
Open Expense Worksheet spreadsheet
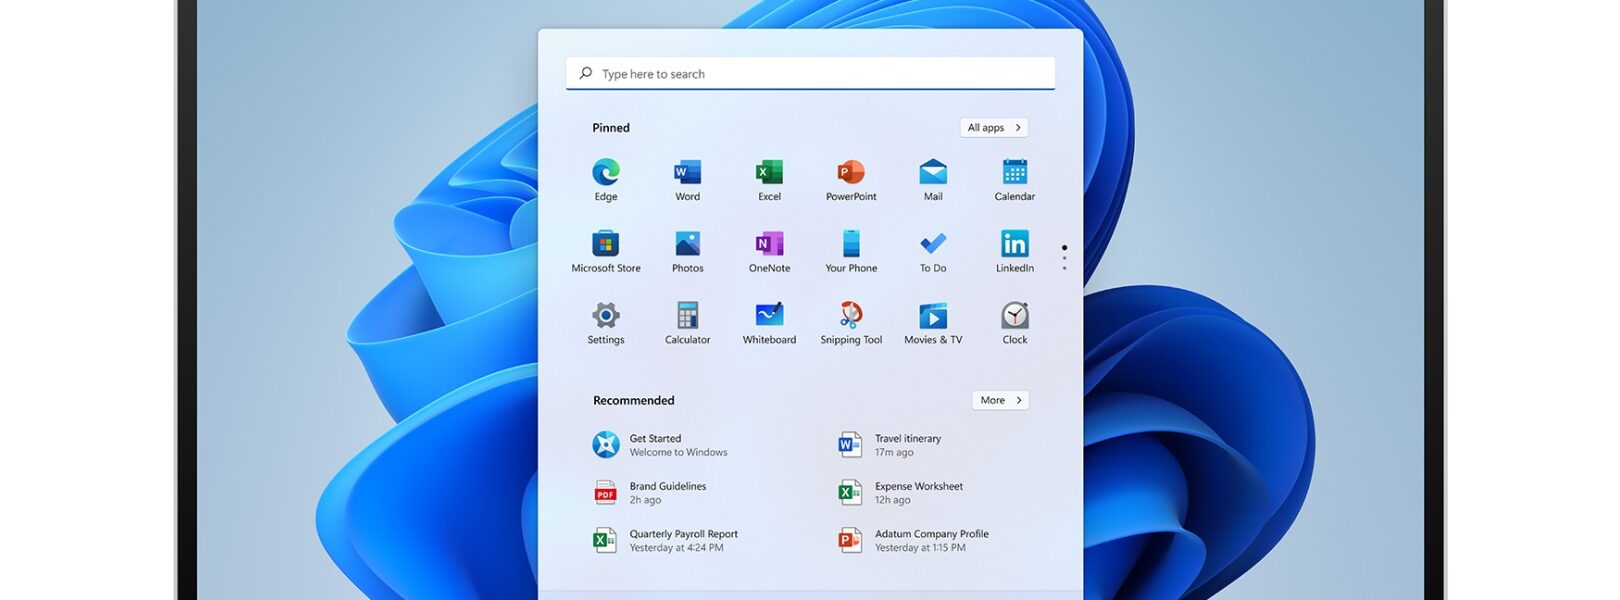[x=900, y=493]
